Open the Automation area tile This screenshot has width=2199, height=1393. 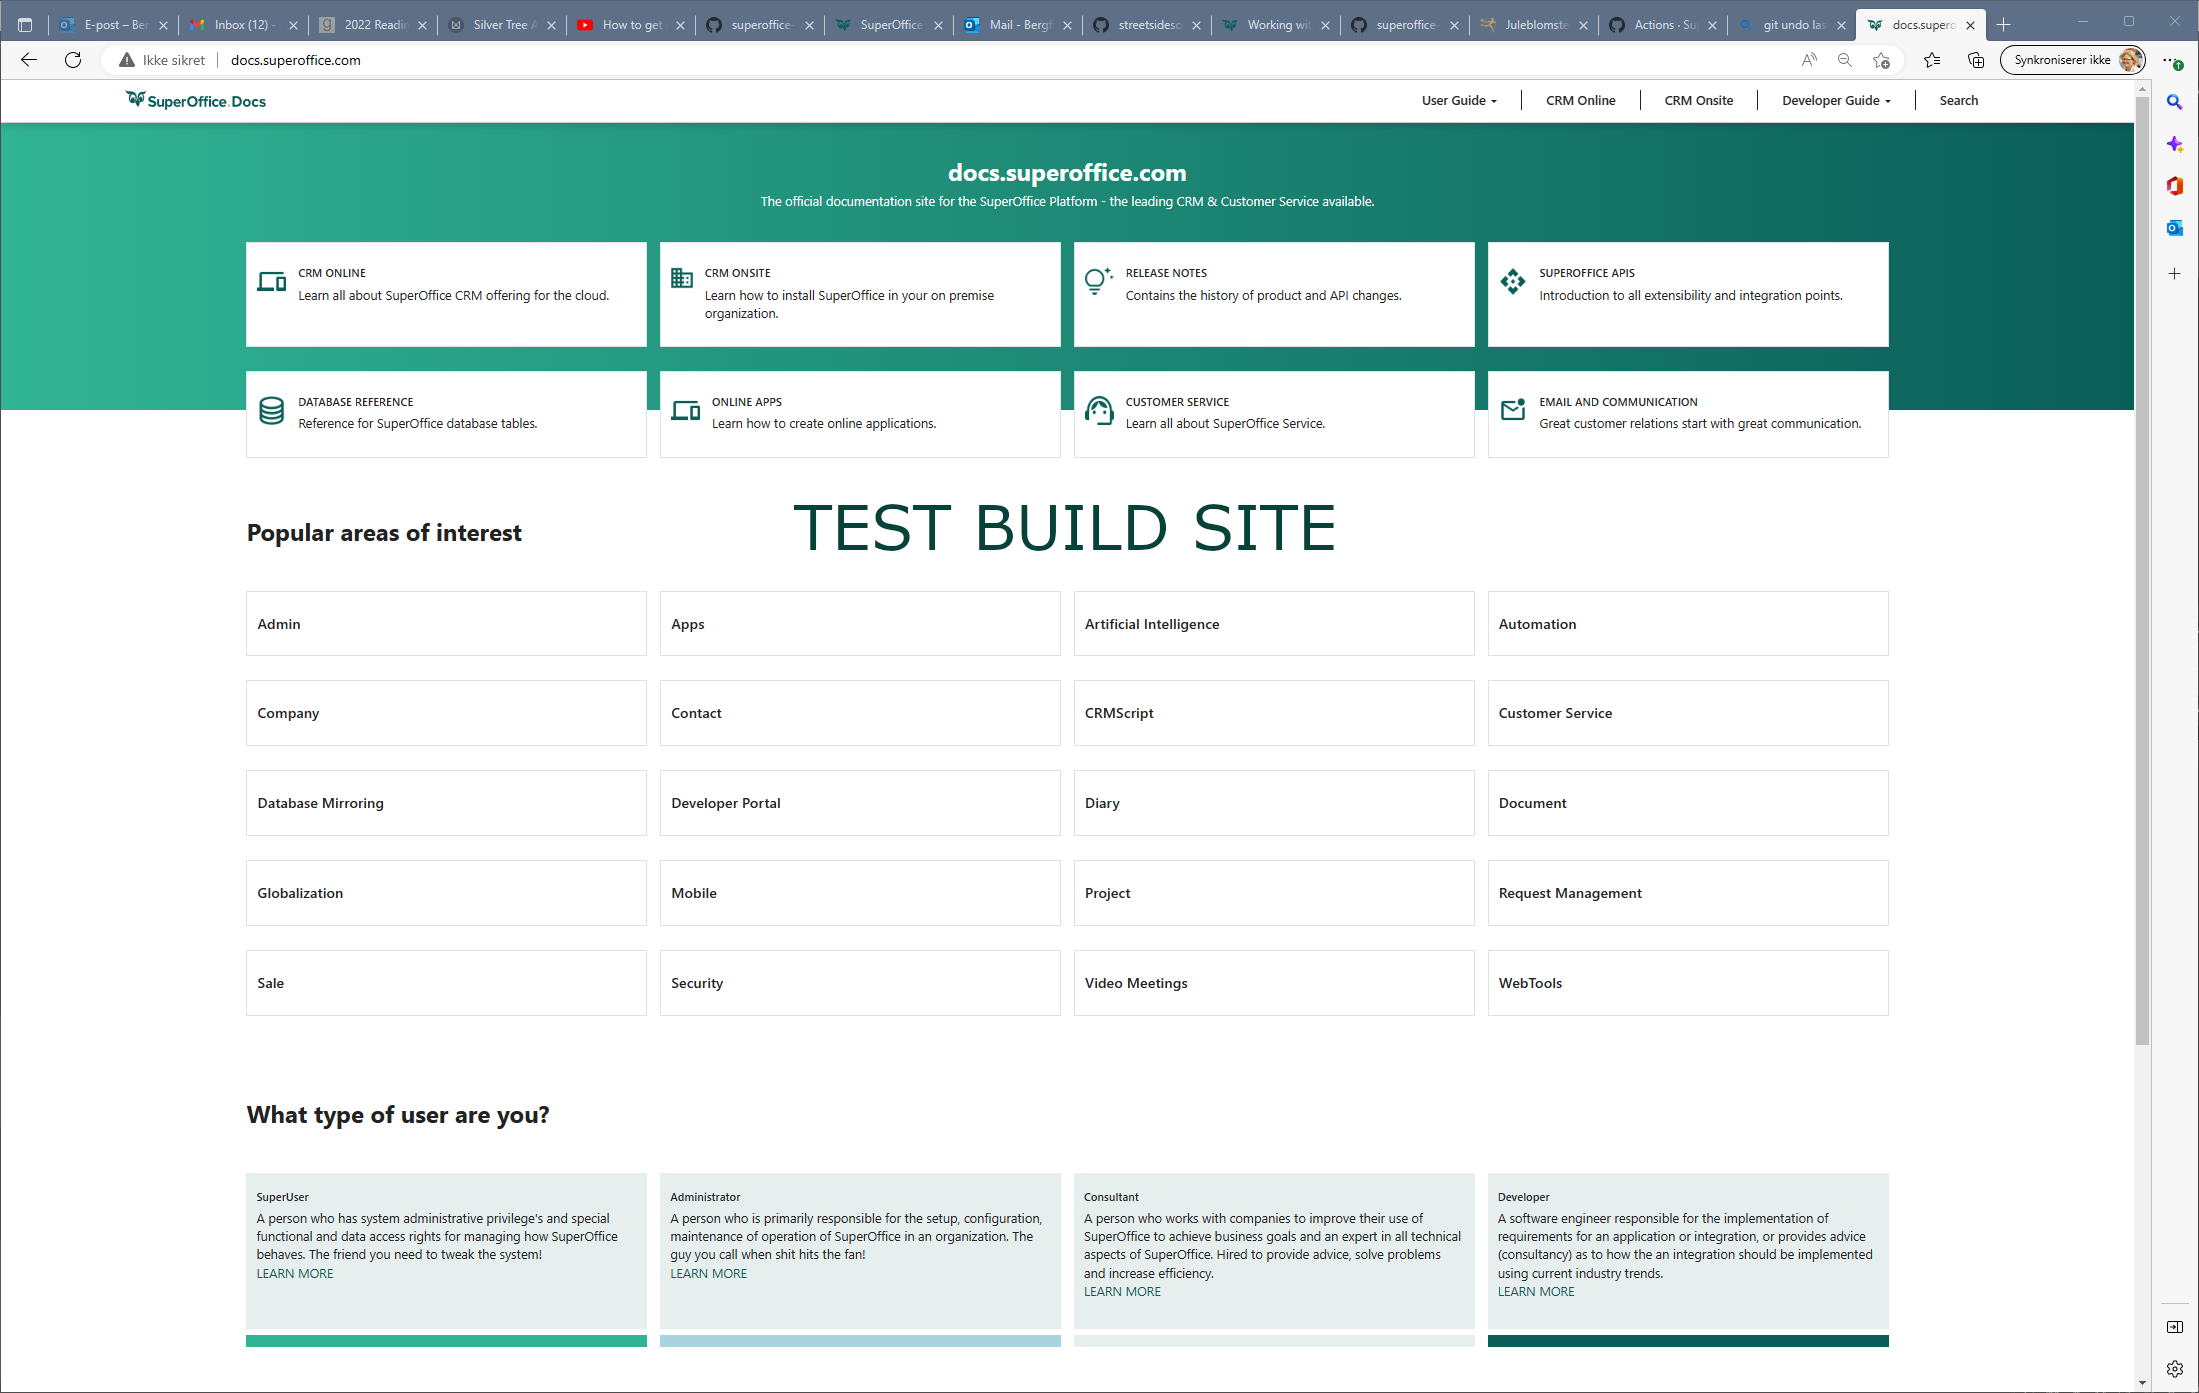(1688, 624)
